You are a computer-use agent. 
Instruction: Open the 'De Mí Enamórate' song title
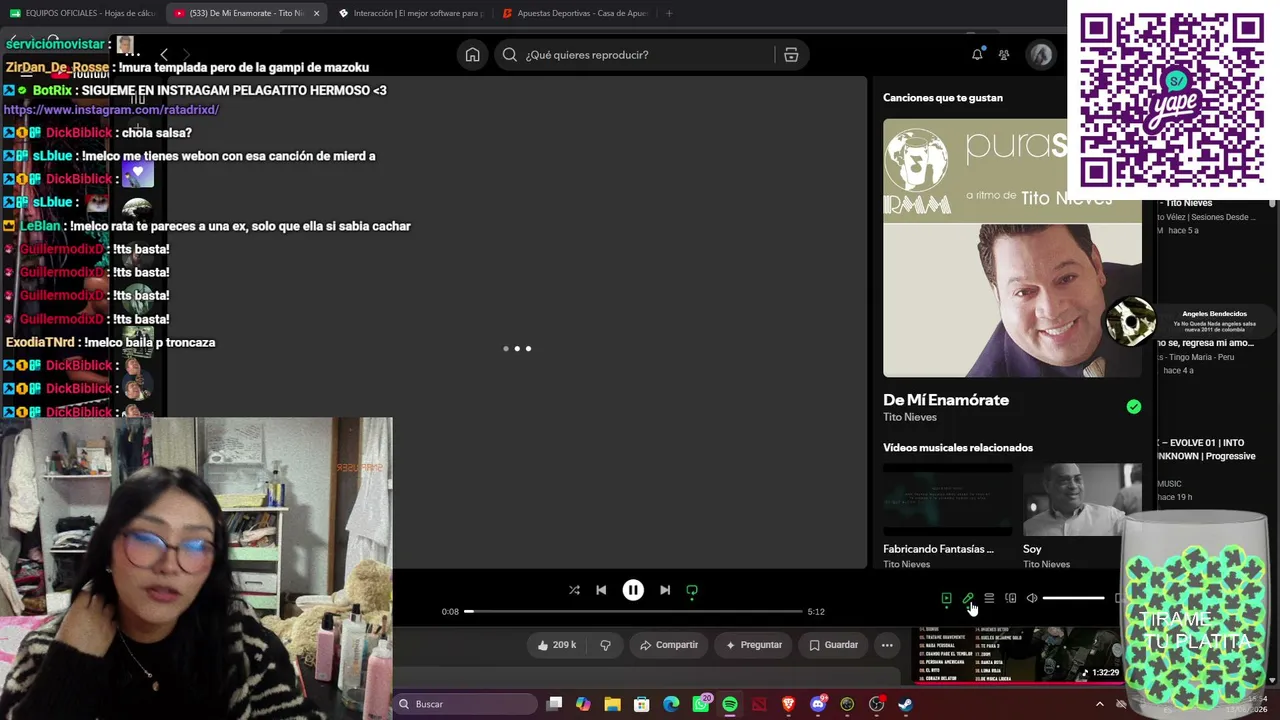point(946,400)
